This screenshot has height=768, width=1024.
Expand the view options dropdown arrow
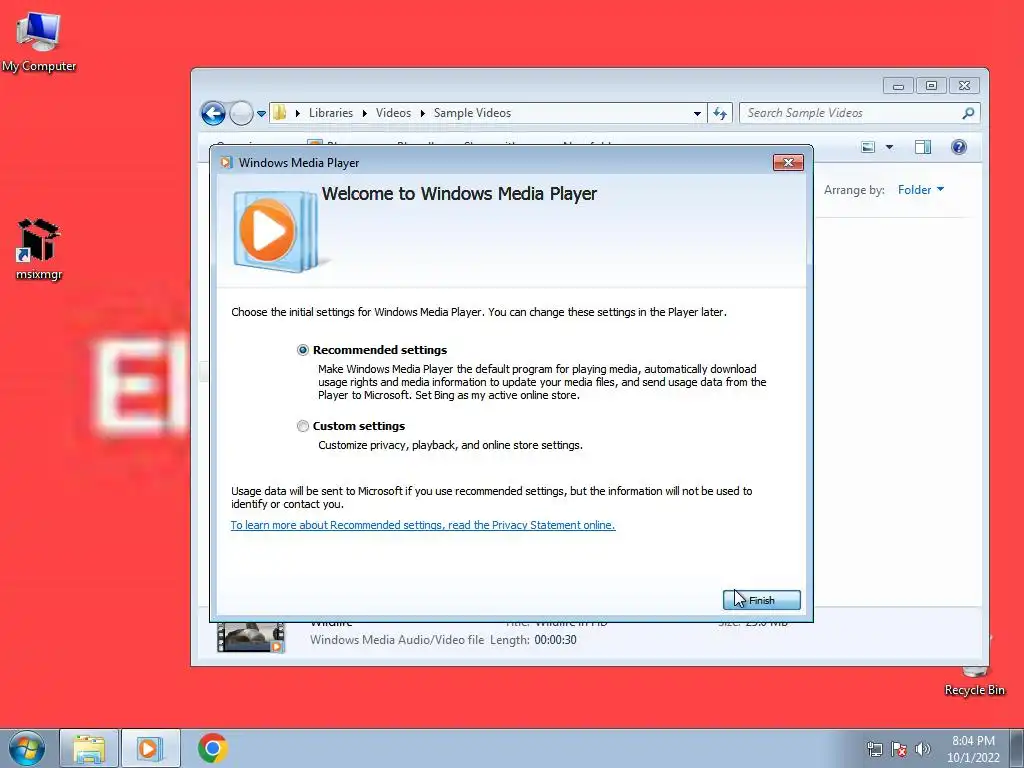889,147
